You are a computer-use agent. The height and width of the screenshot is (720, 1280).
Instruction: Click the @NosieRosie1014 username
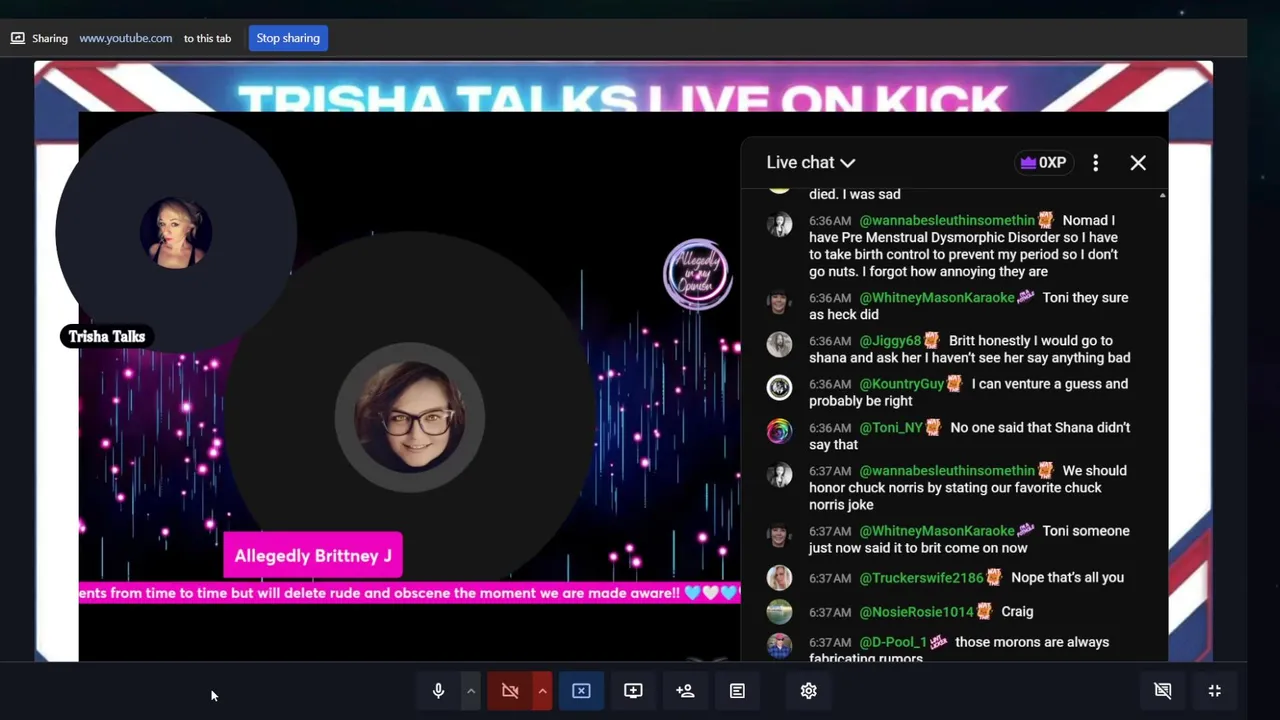tap(916, 611)
